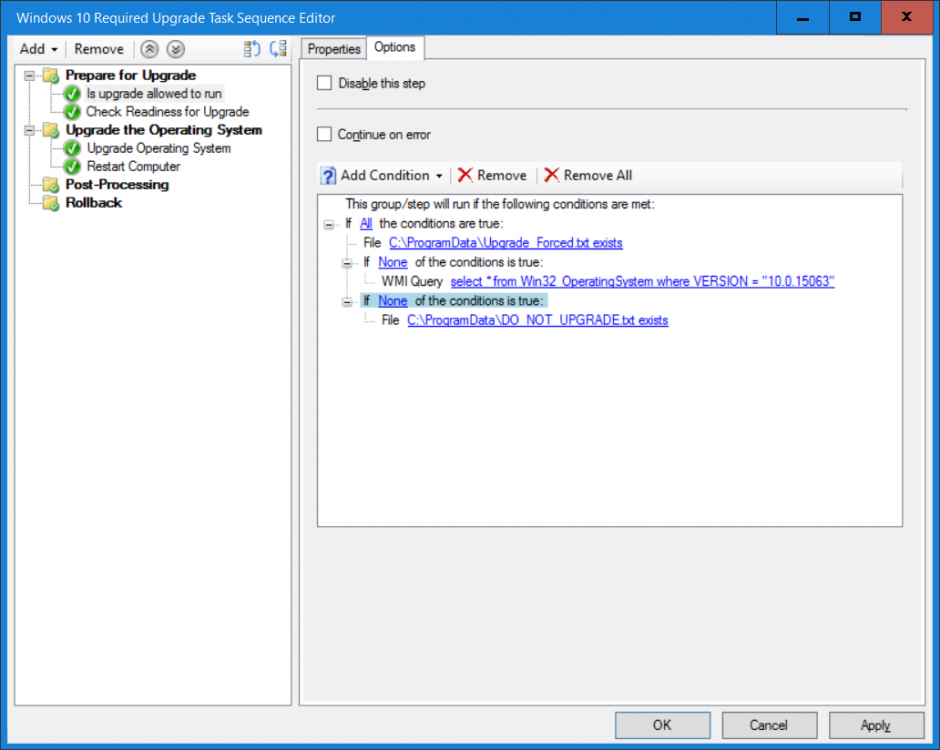
Task: Collapse the Upgrade the Operating System group
Action: pyautogui.click(x=29, y=130)
